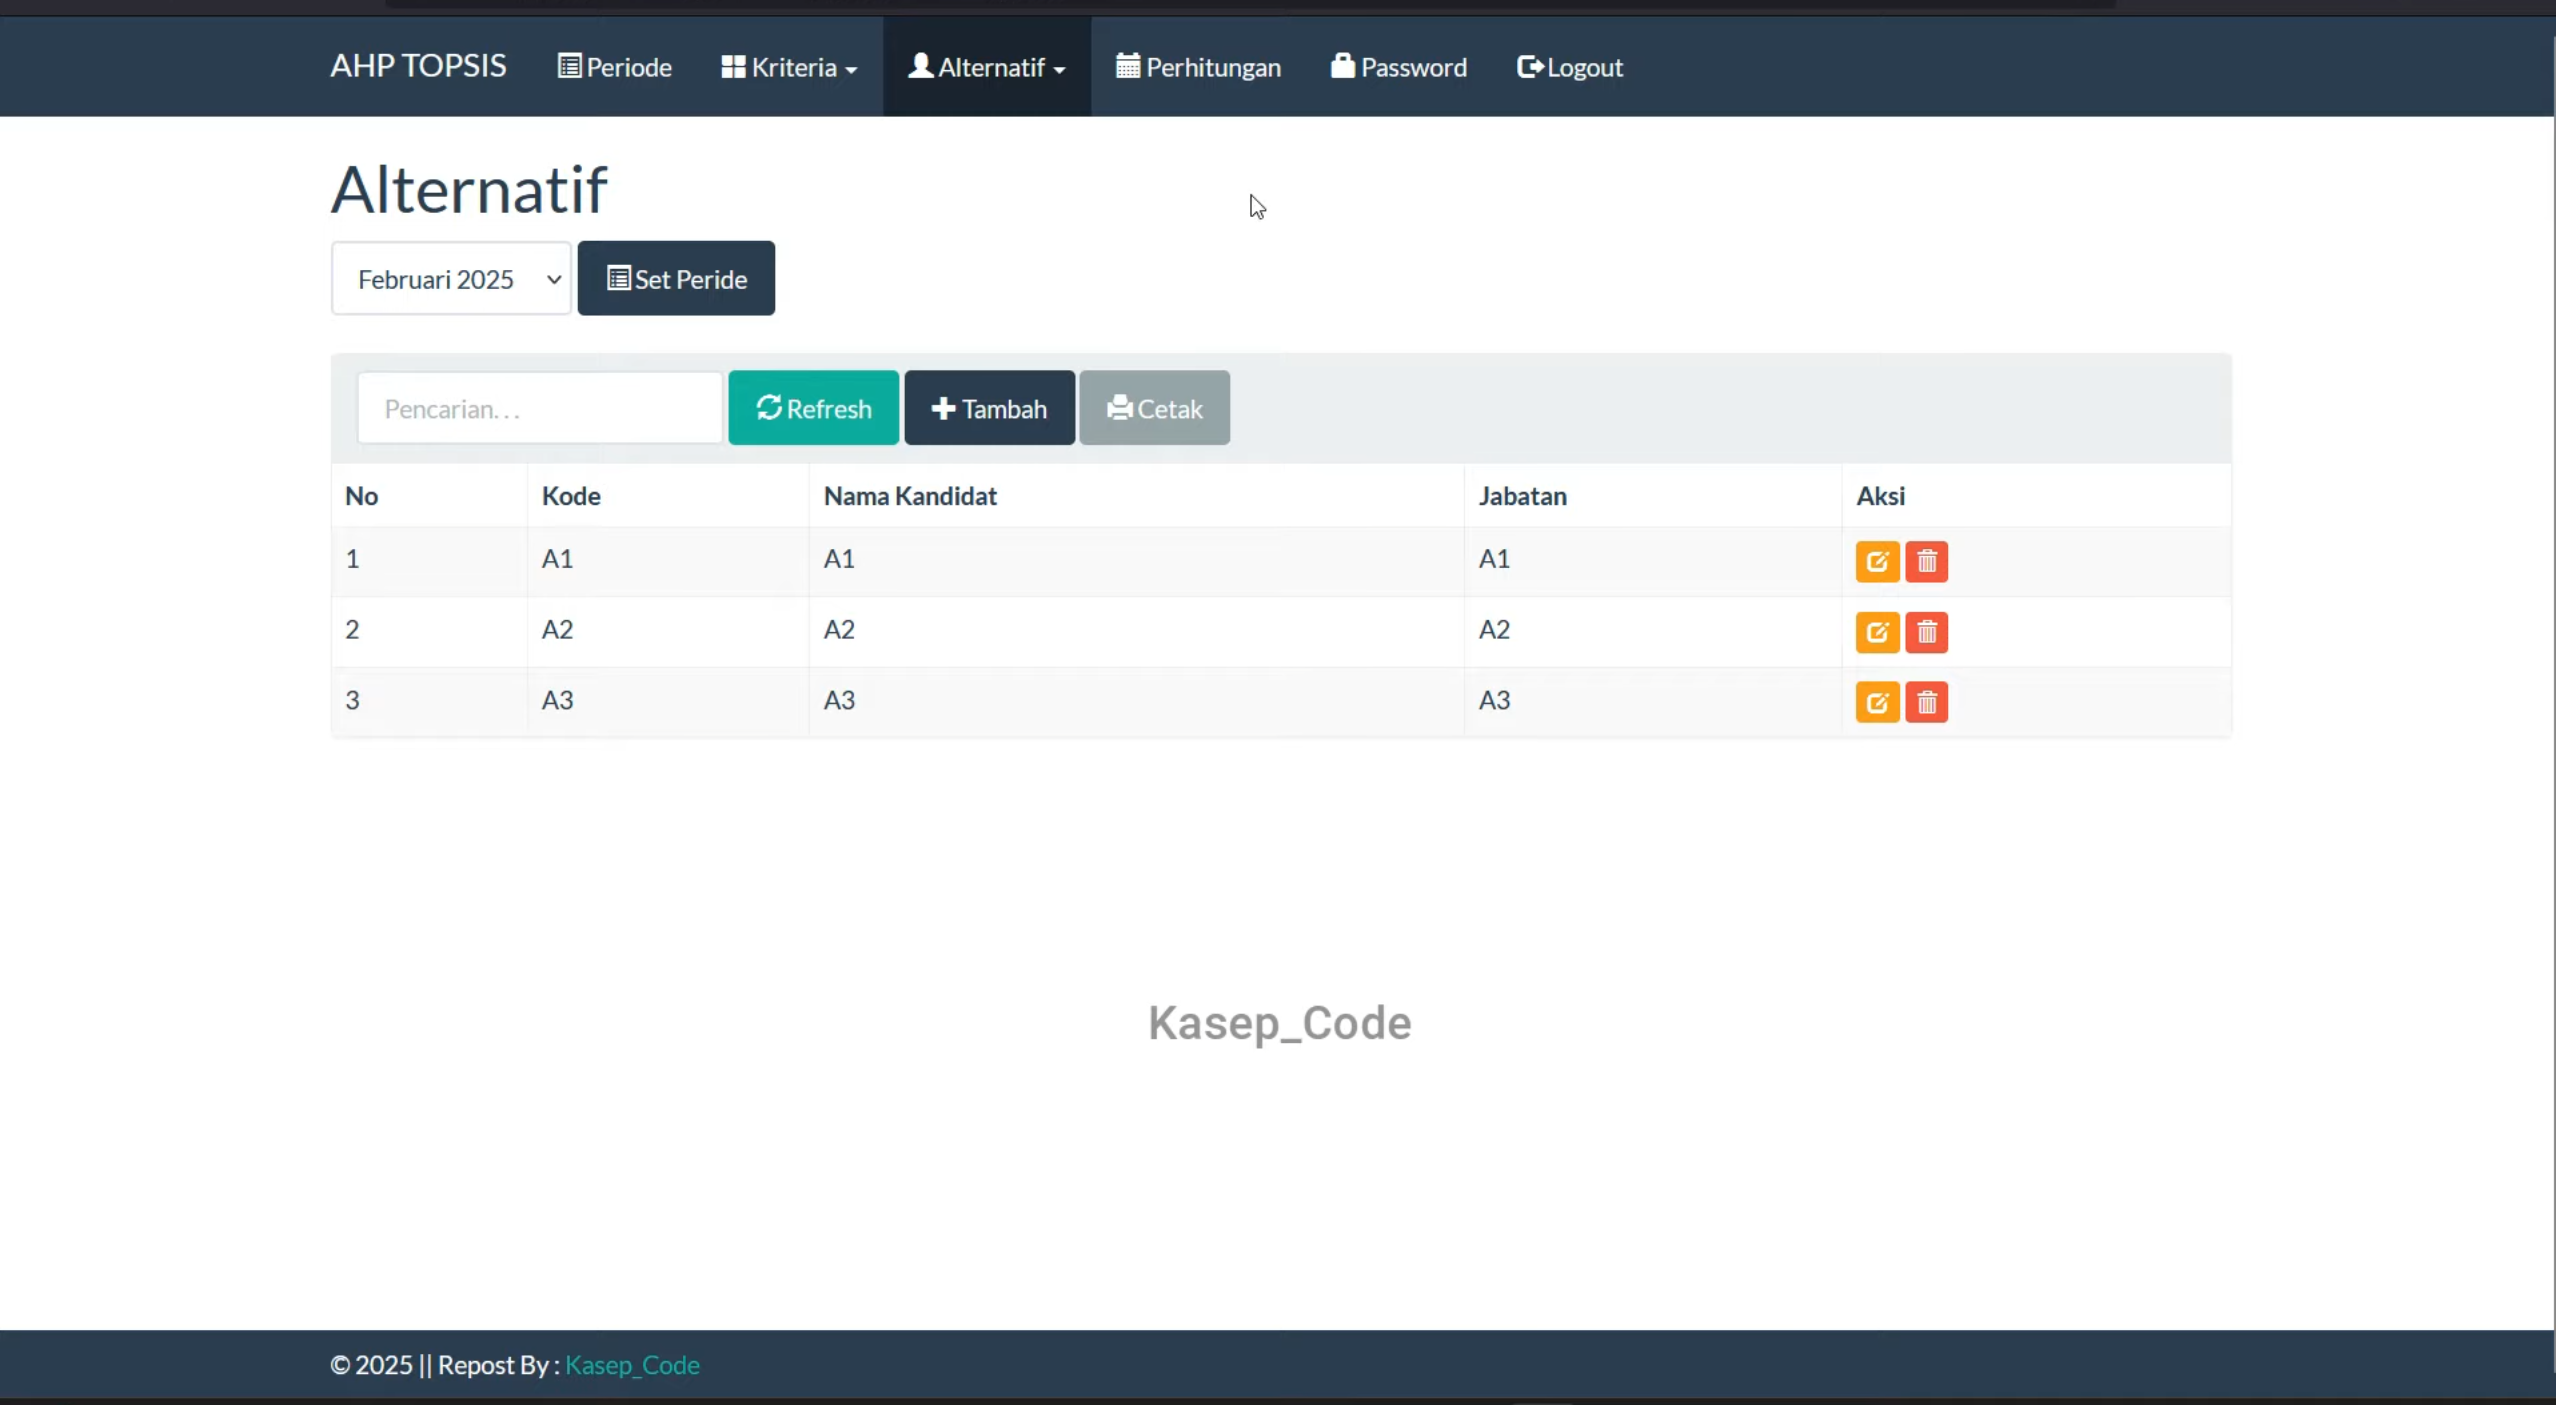This screenshot has width=2556, height=1405.
Task: Add a new alternative with Tambah
Action: [989, 408]
